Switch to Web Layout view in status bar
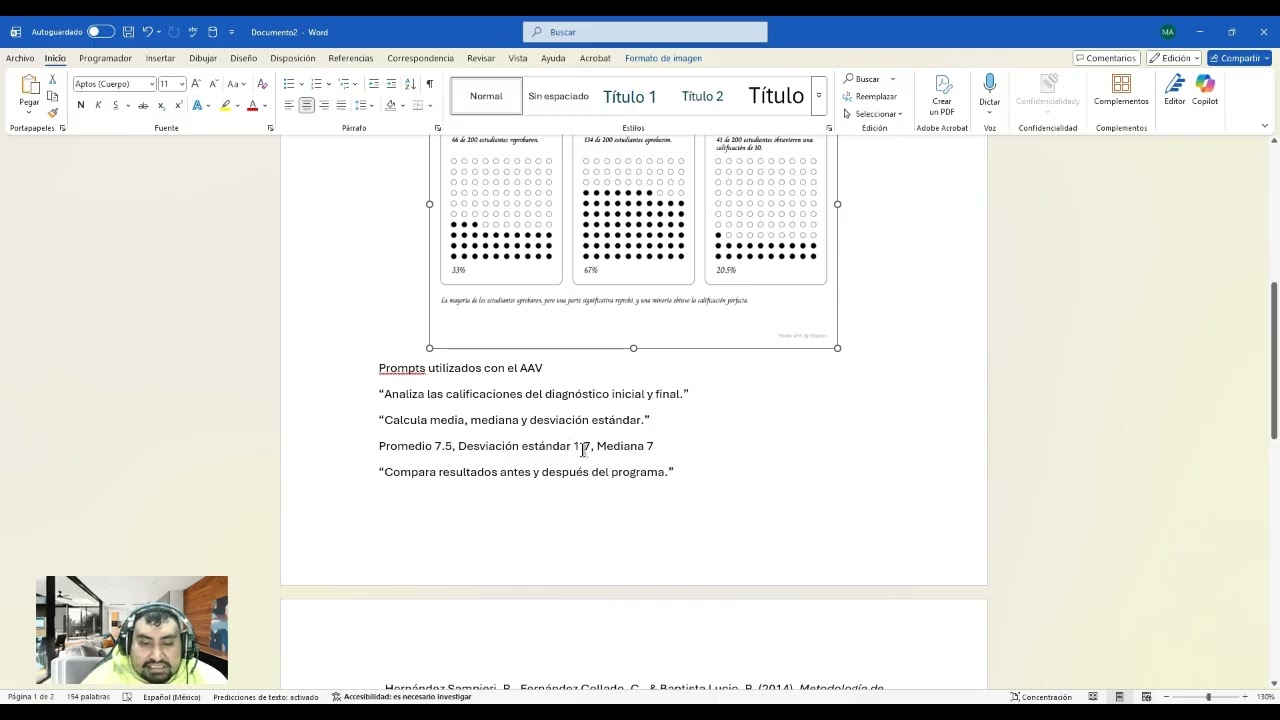The width and height of the screenshot is (1280, 720). pyautogui.click(x=1146, y=697)
